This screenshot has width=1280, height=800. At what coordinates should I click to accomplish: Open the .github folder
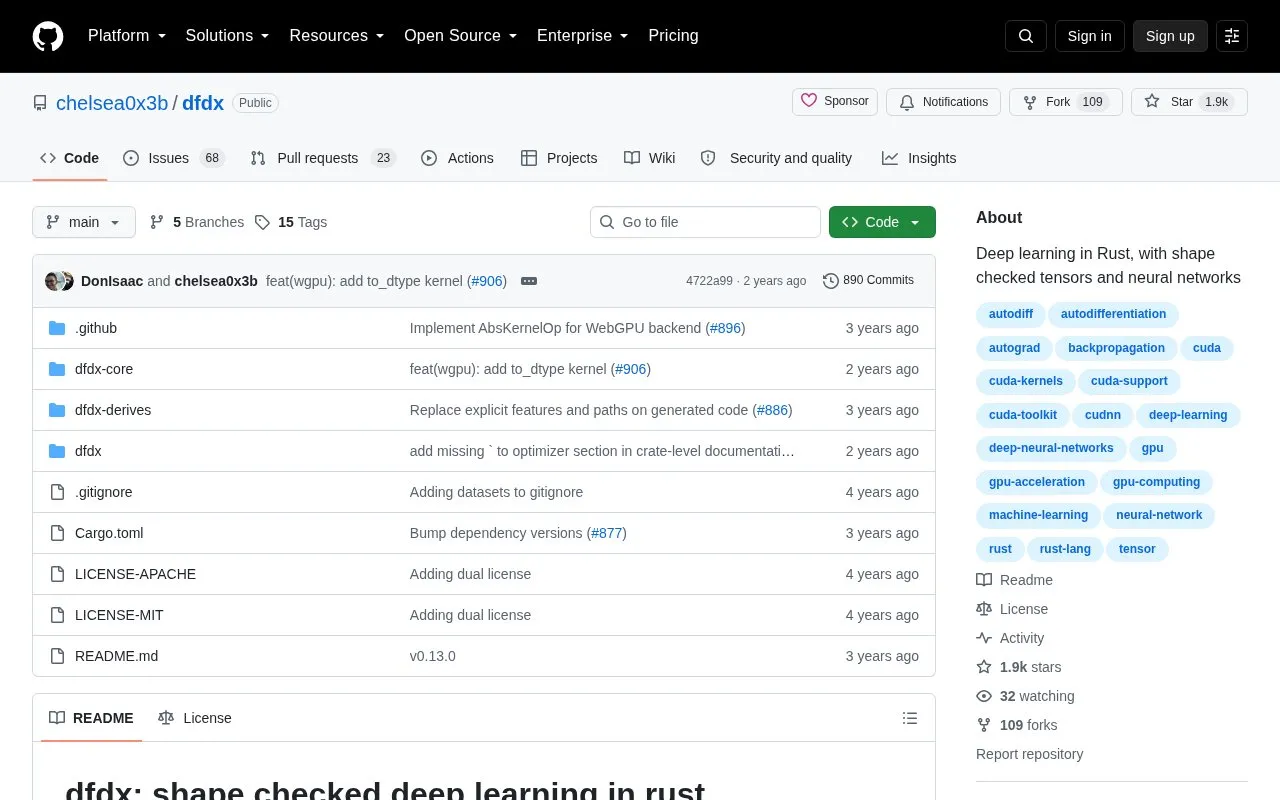click(96, 328)
